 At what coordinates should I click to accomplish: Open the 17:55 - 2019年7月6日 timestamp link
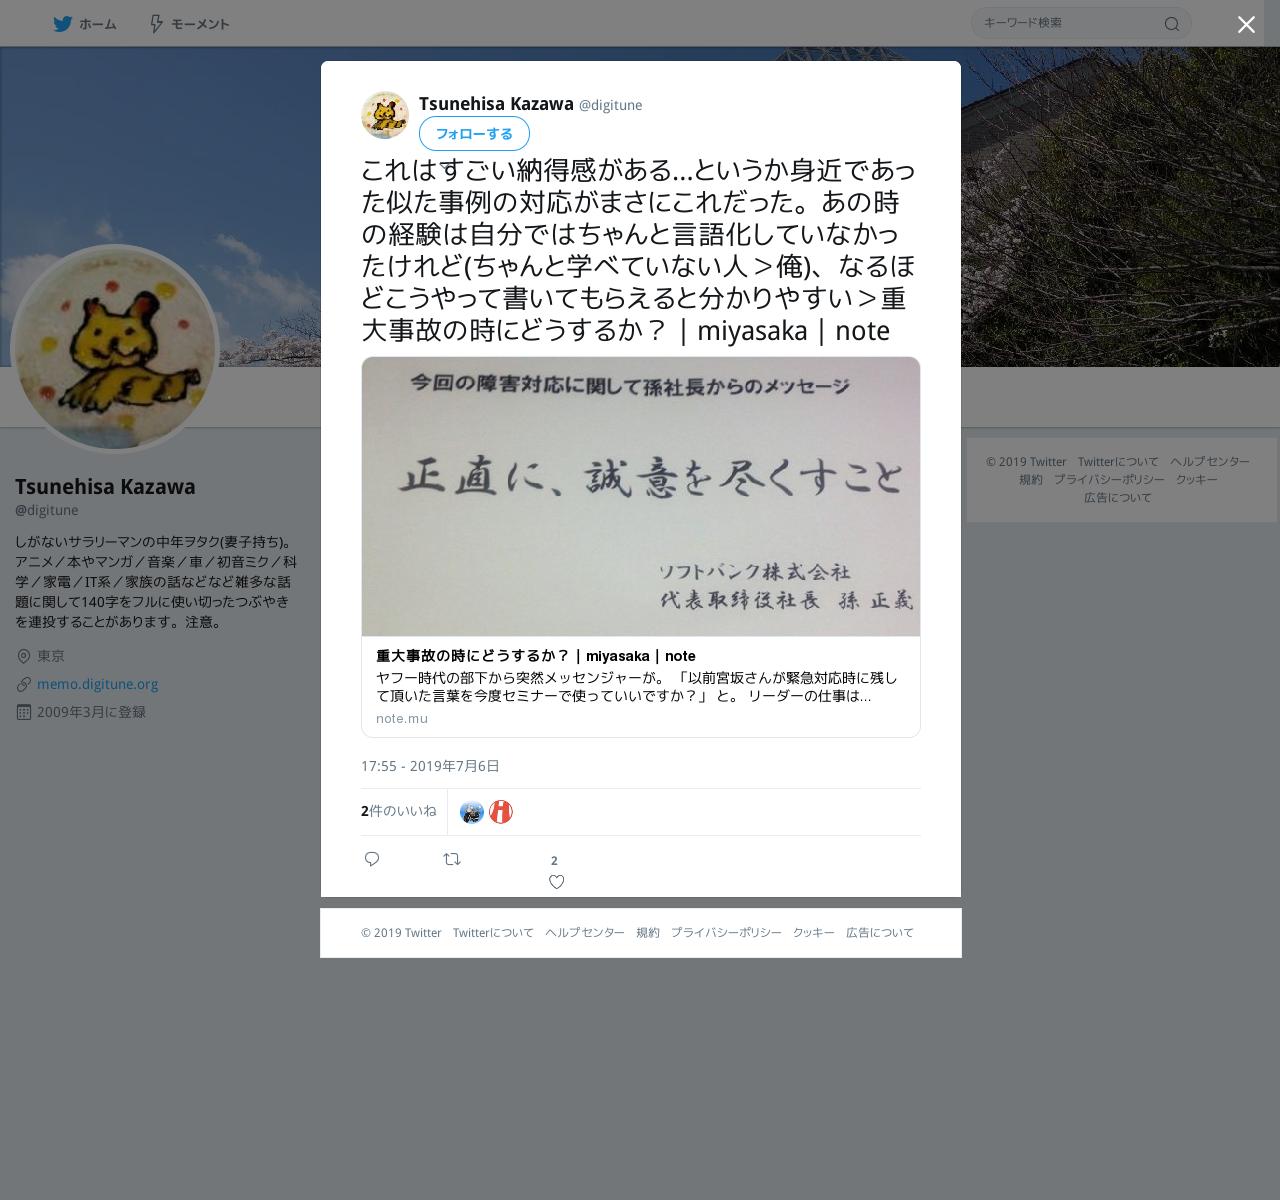pyautogui.click(x=430, y=766)
